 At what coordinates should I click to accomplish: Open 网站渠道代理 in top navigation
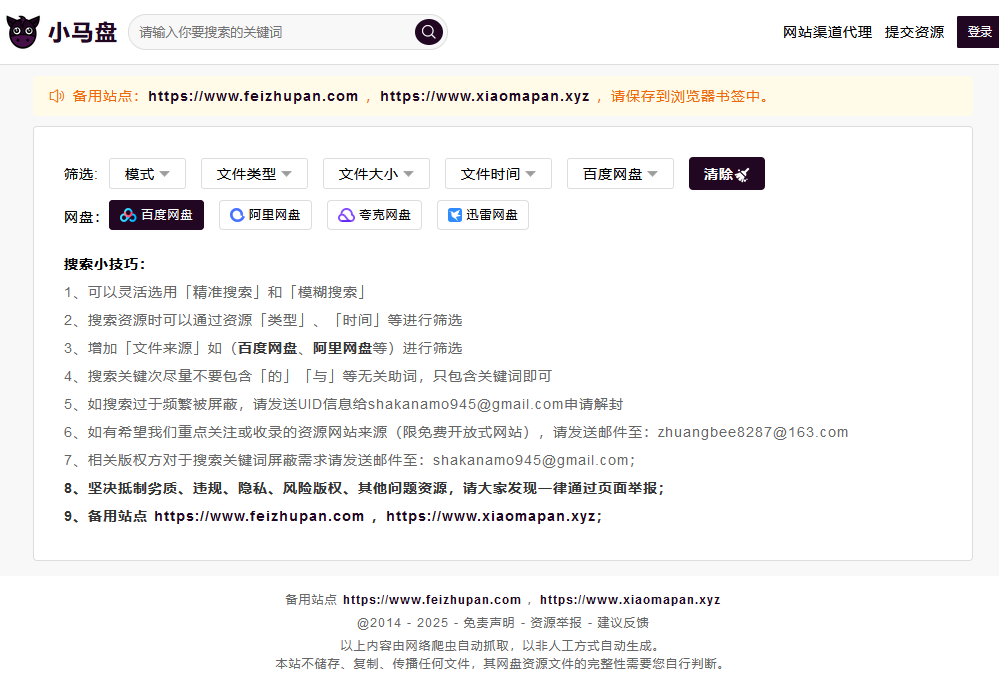point(827,32)
